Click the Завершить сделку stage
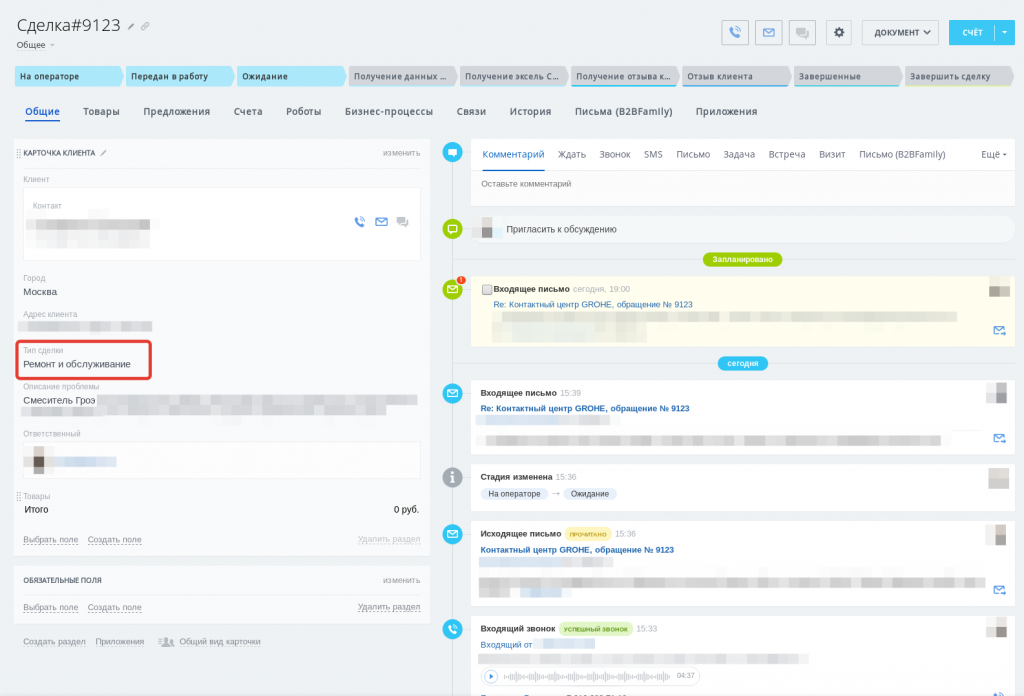 957,76
